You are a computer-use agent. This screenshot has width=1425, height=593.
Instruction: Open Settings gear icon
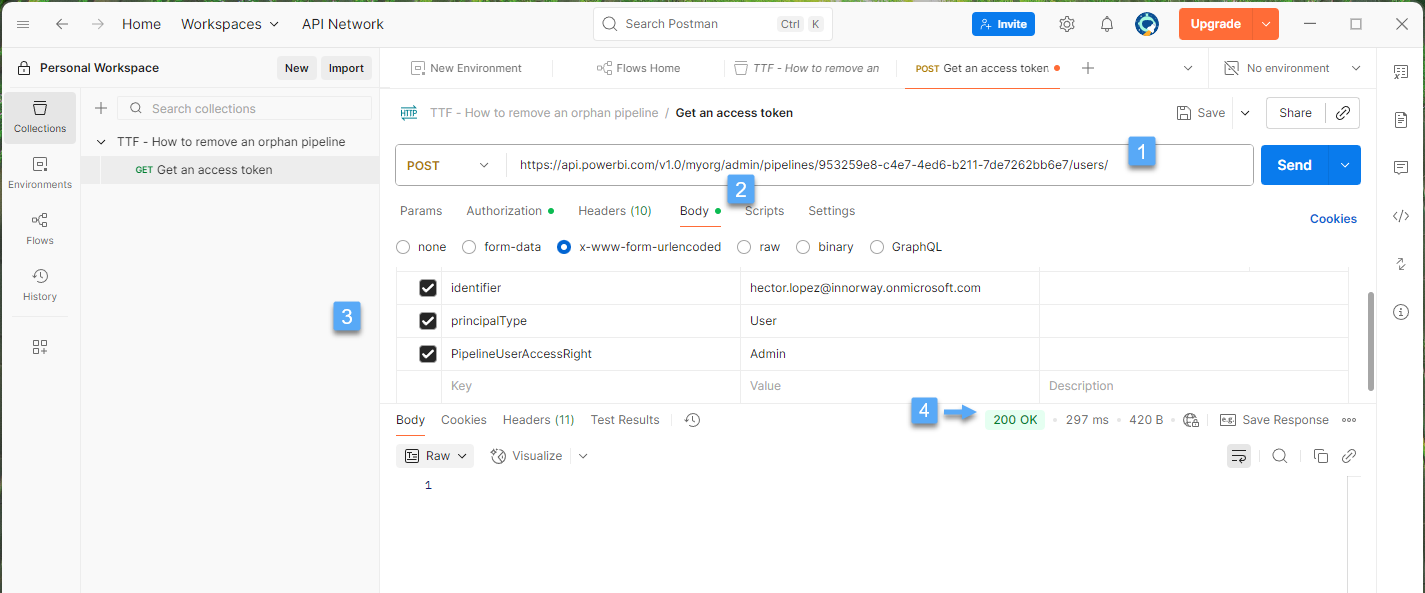(1067, 24)
